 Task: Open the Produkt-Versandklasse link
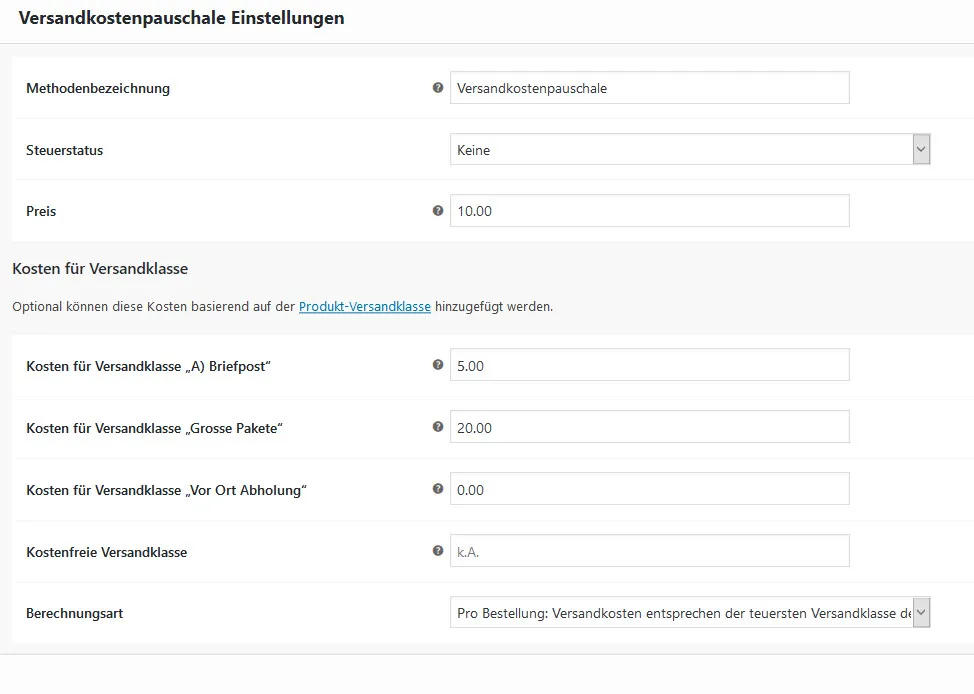(365, 306)
